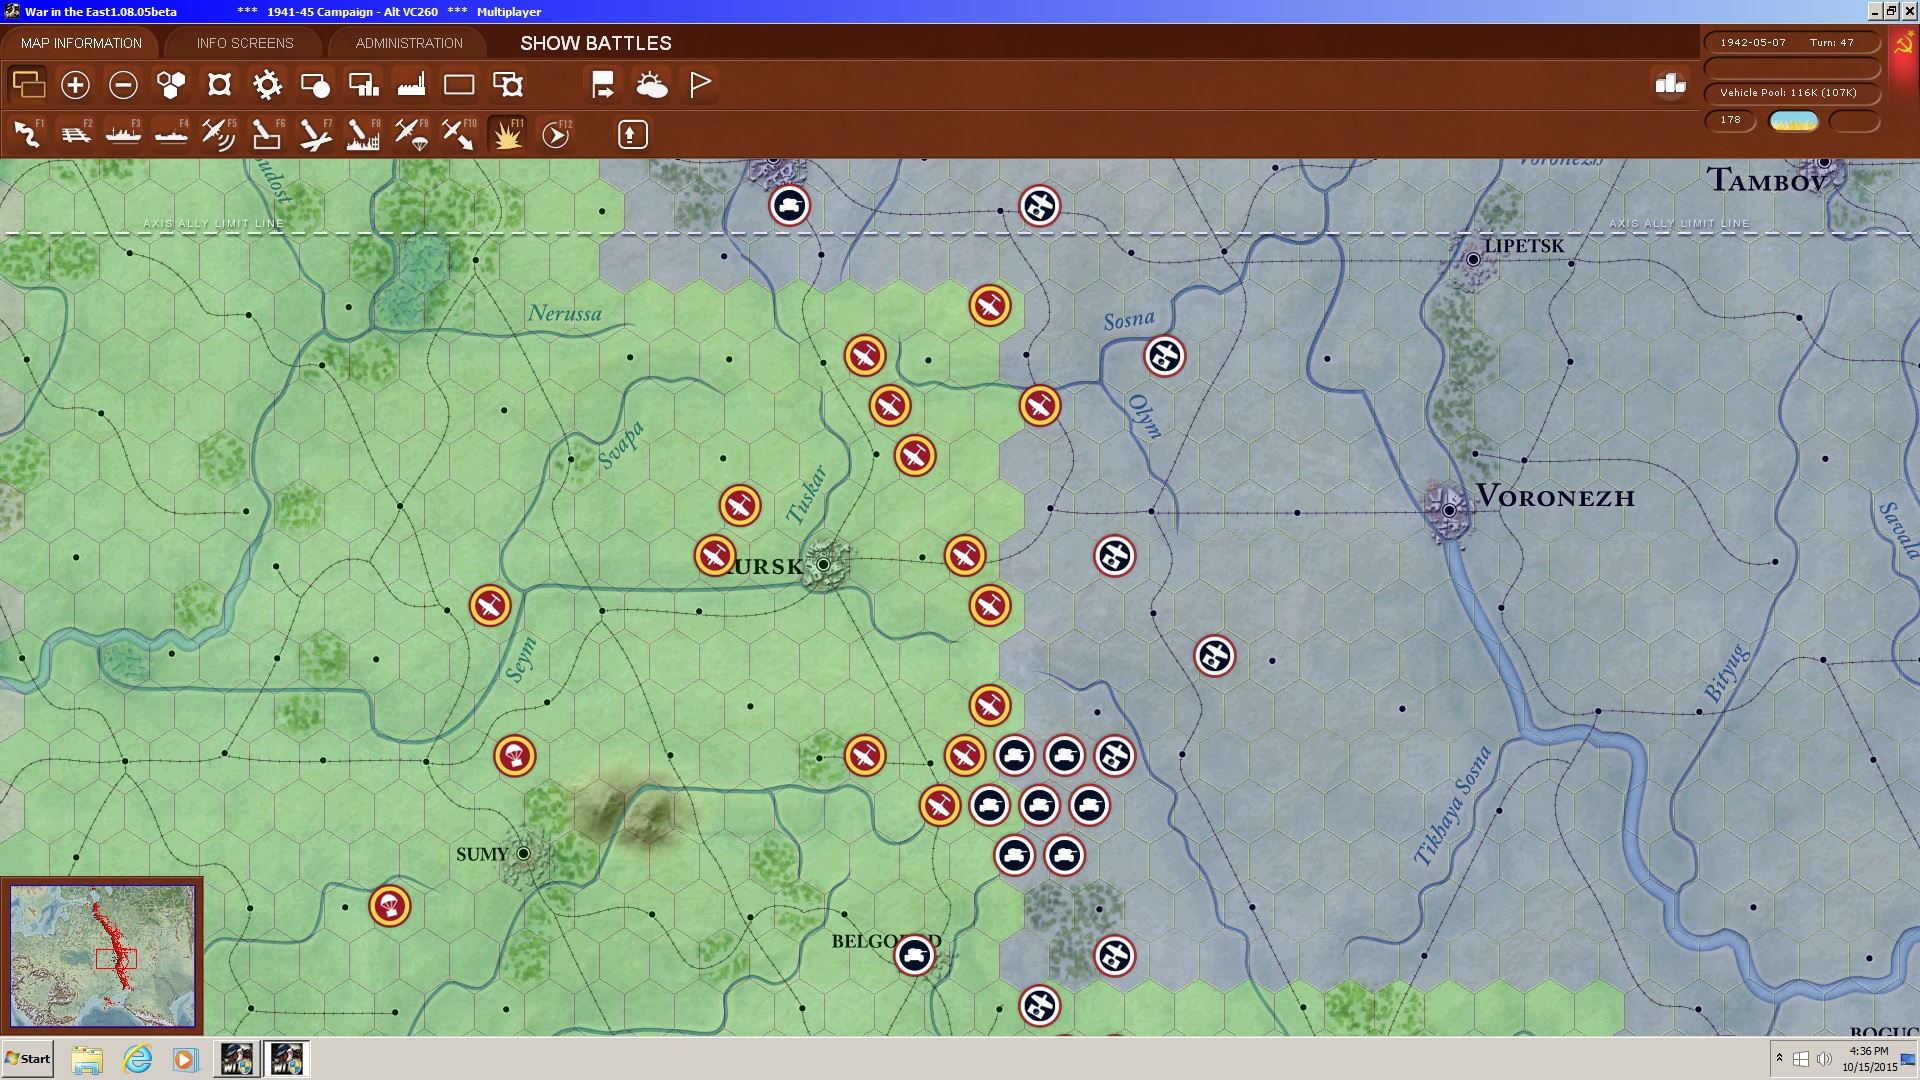
Task: Toggle the hex grid display icon
Action: click(171, 85)
